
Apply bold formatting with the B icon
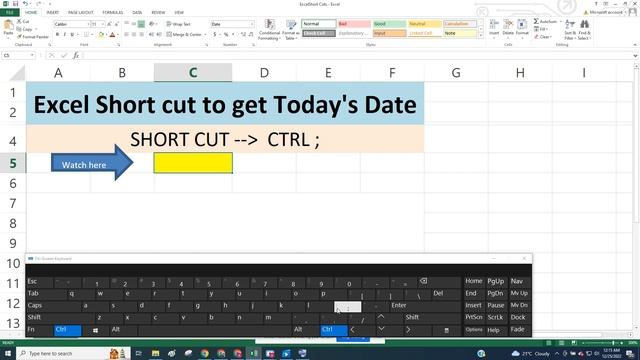57,35
